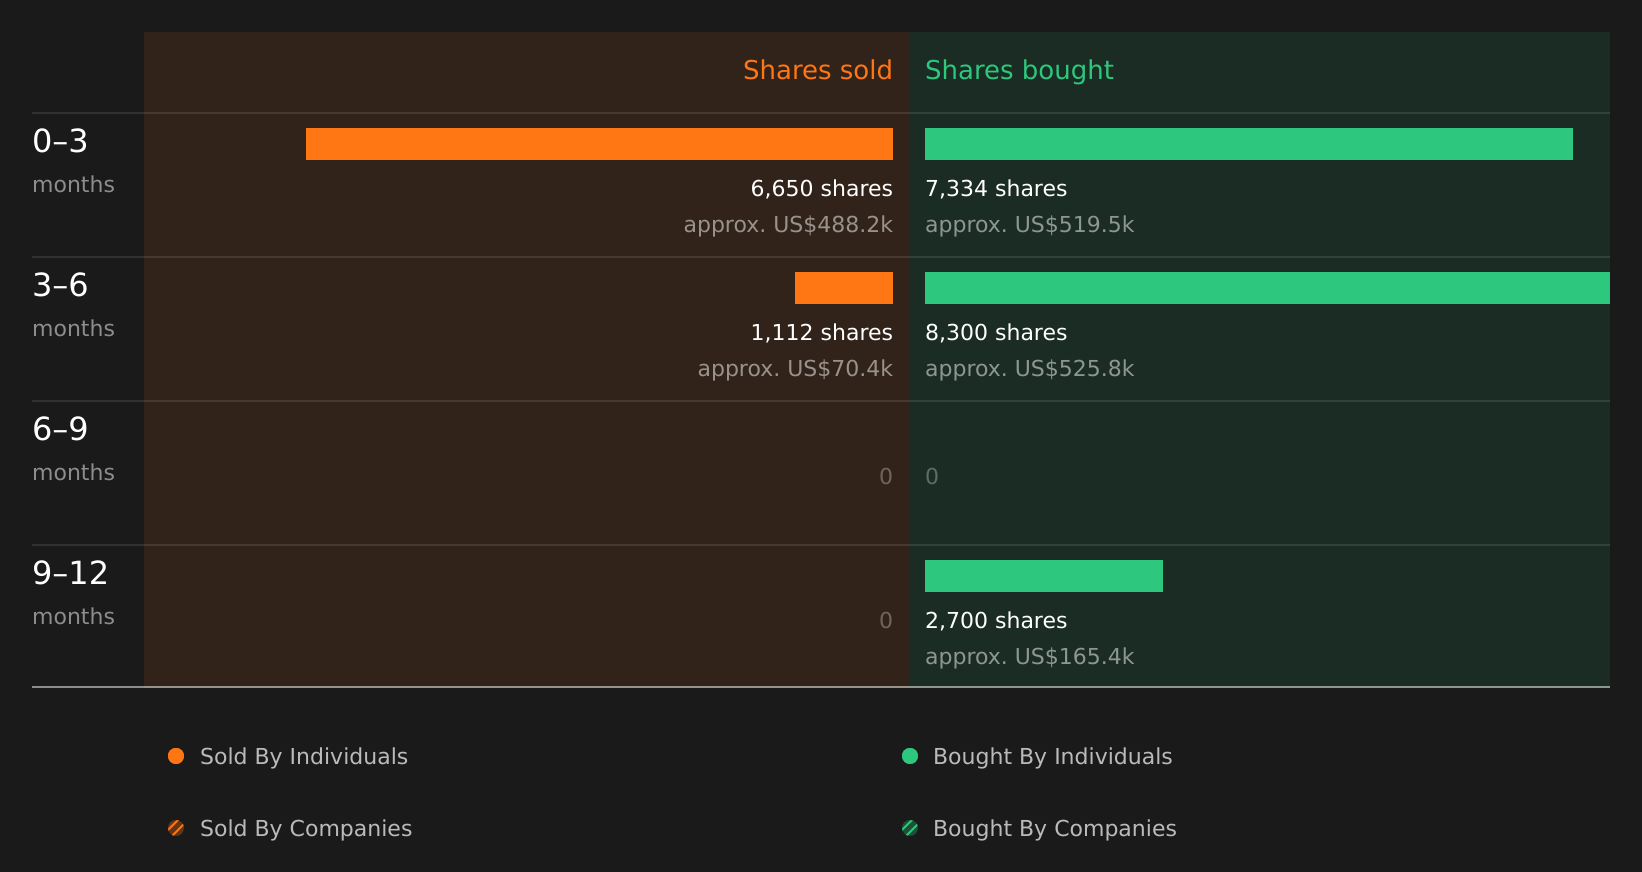Click the approx. US$488.2k amount

788,225
